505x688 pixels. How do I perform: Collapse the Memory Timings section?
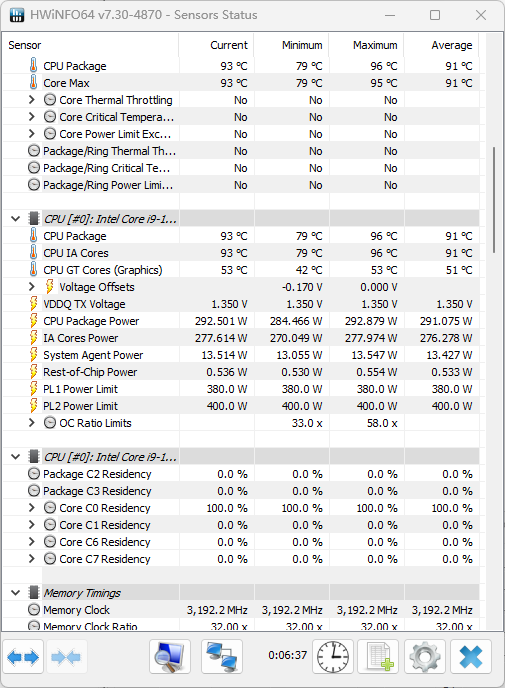15,593
